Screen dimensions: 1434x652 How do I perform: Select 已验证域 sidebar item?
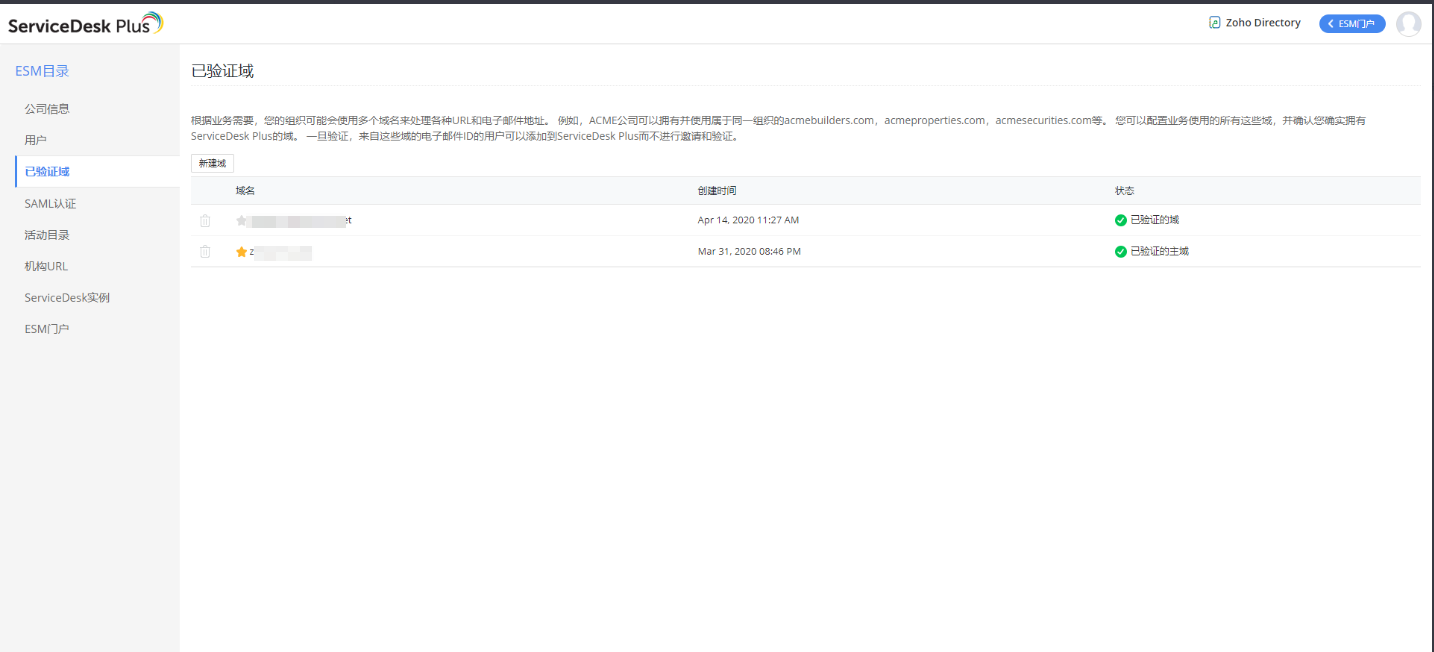click(x=98, y=171)
